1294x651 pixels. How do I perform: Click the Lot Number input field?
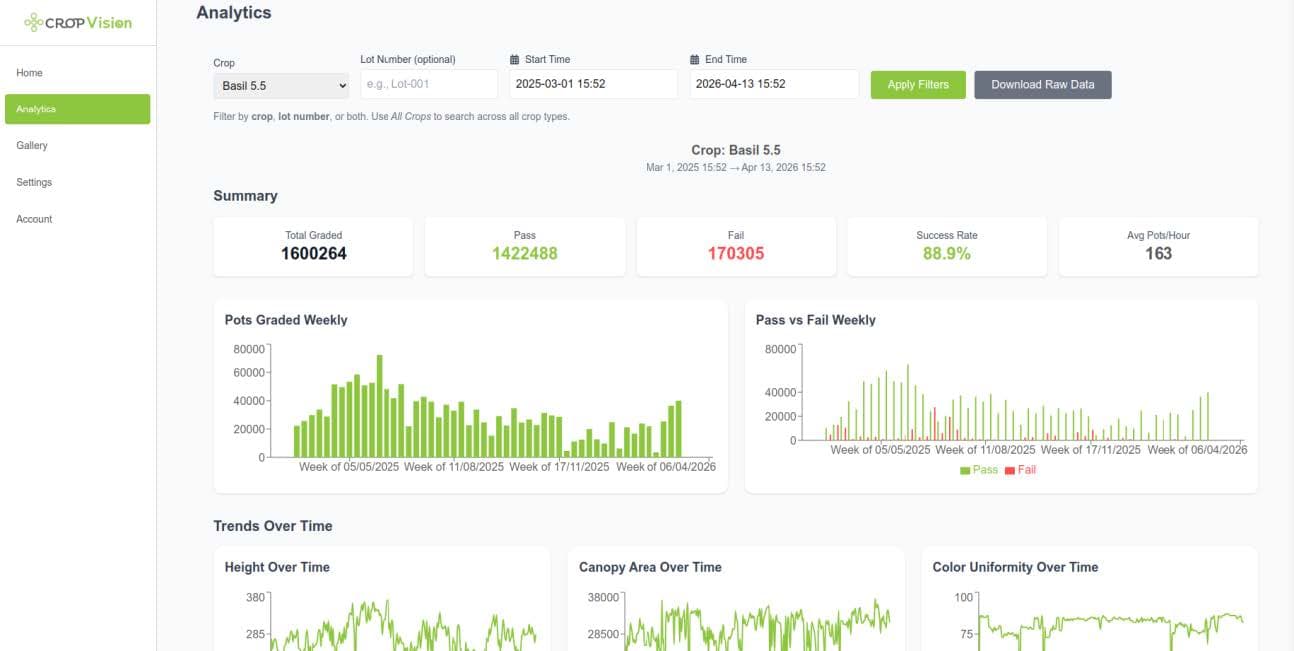pos(428,84)
